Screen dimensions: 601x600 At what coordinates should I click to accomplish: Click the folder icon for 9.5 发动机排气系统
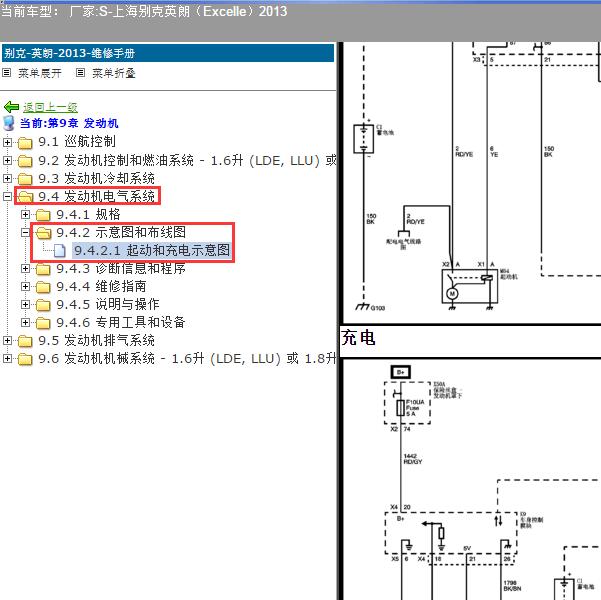[x=25, y=341]
